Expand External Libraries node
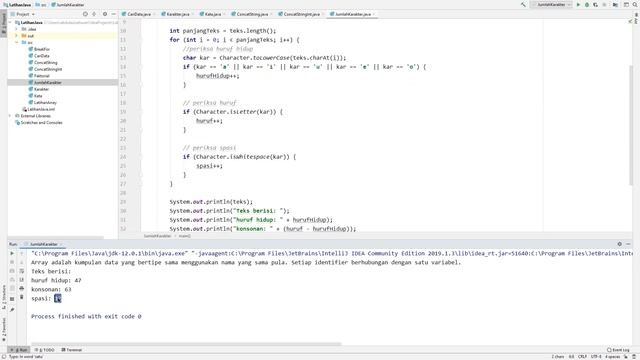The height and width of the screenshot is (360, 640). (11, 116)
